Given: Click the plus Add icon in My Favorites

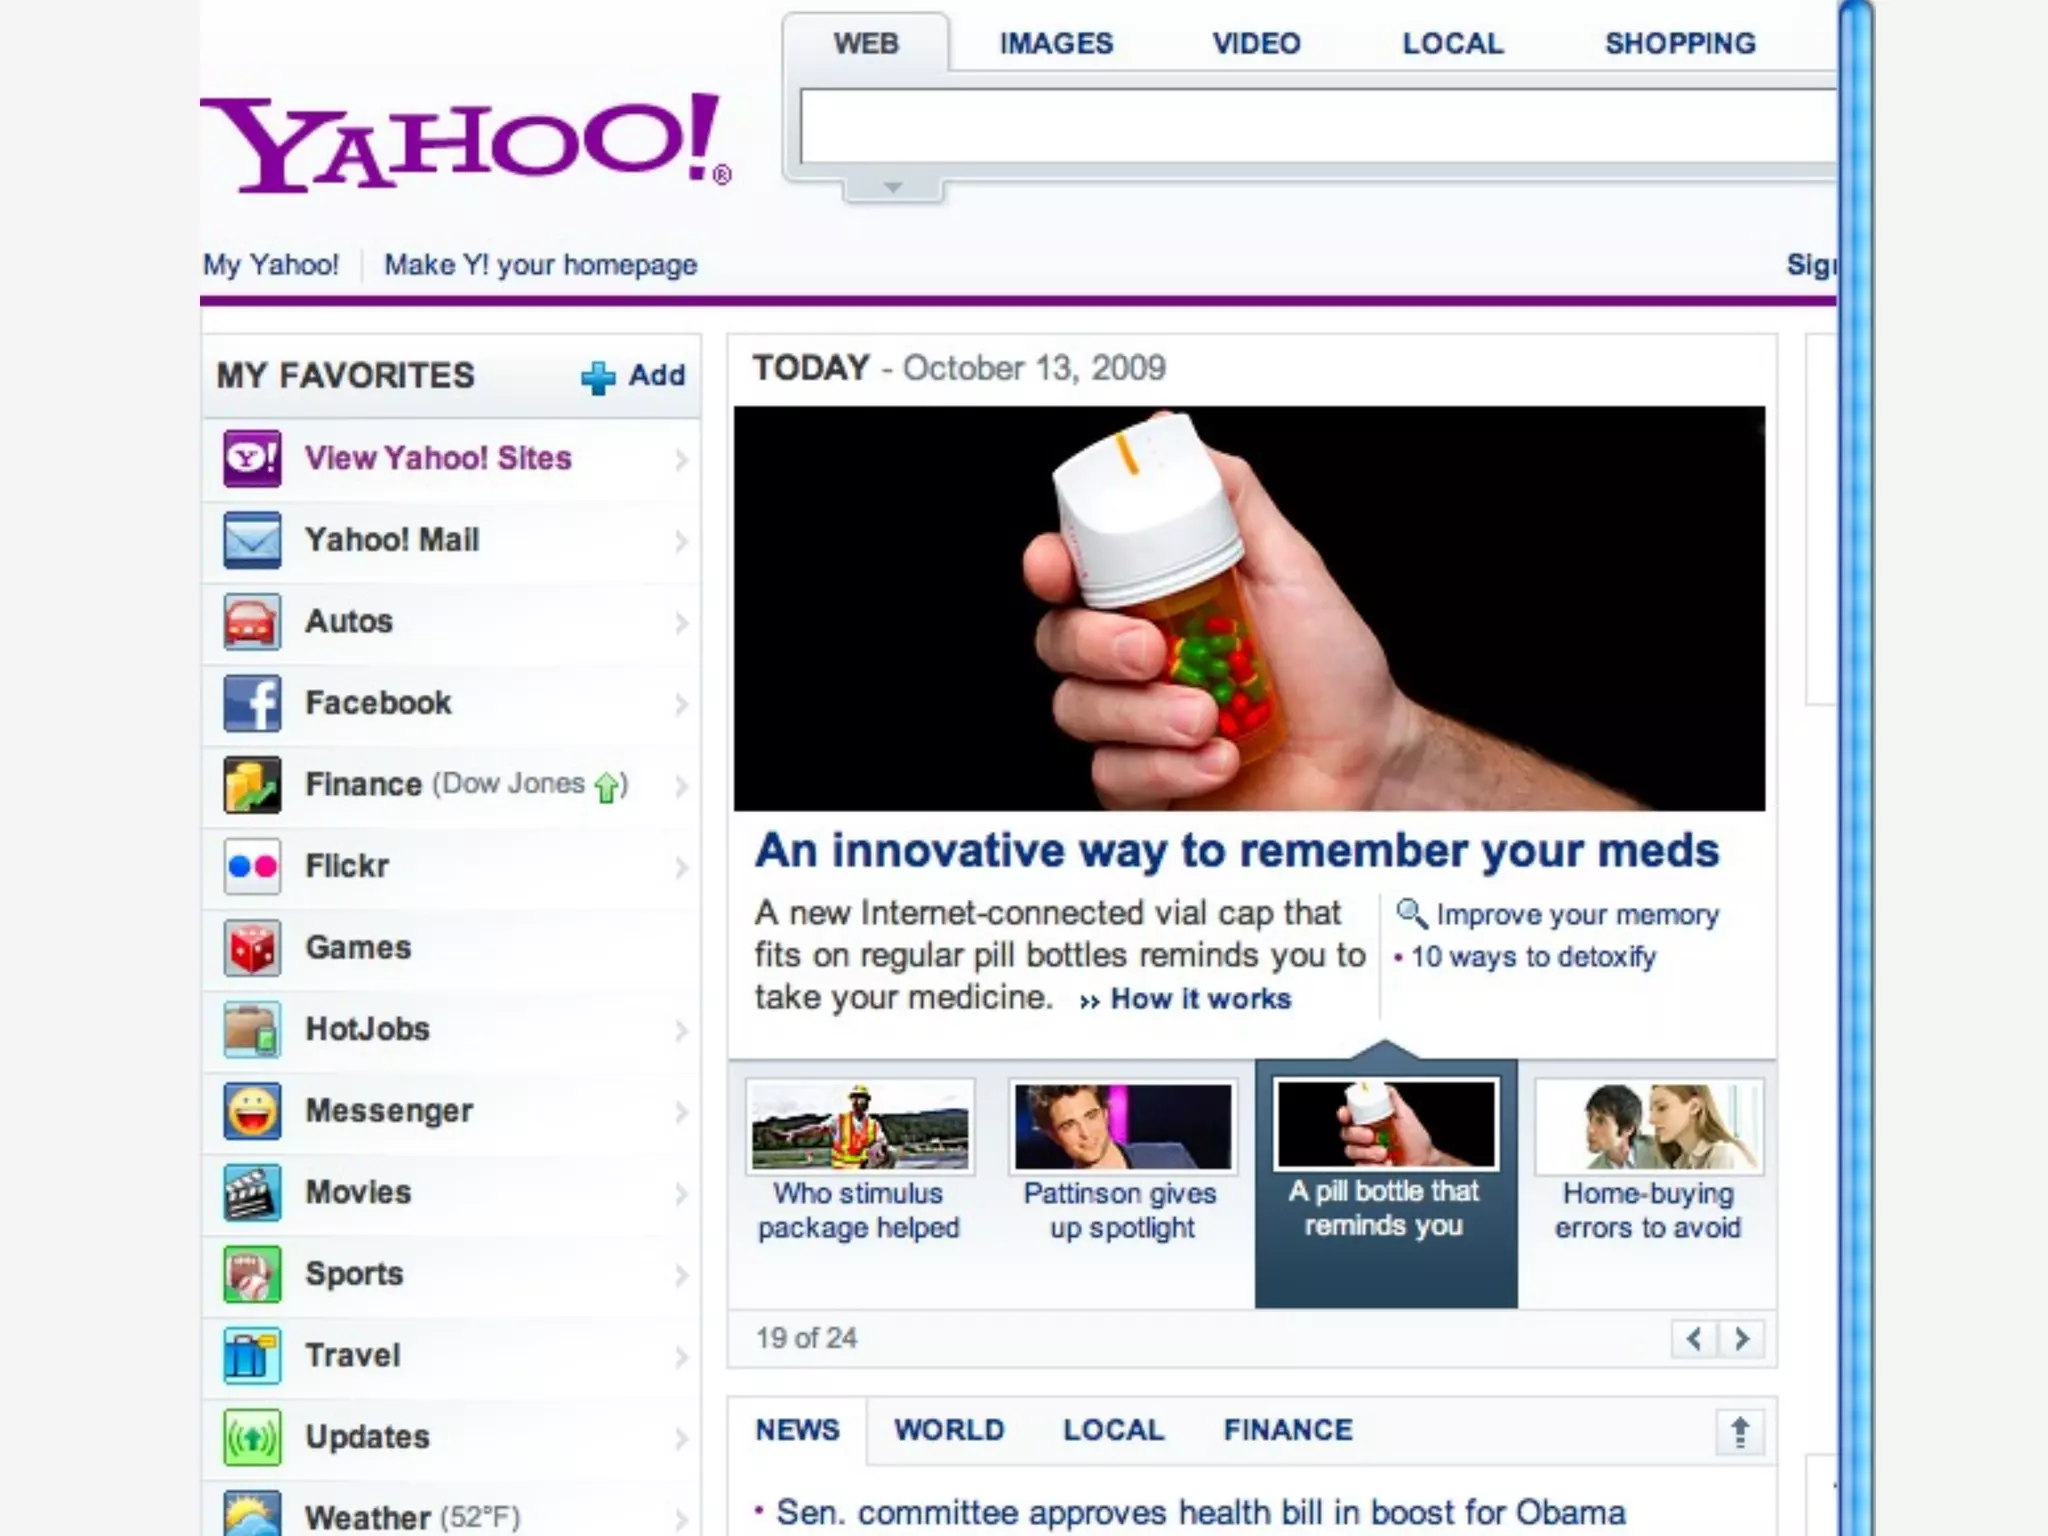Looking at the screenshot, I should (x=598, y=377).
